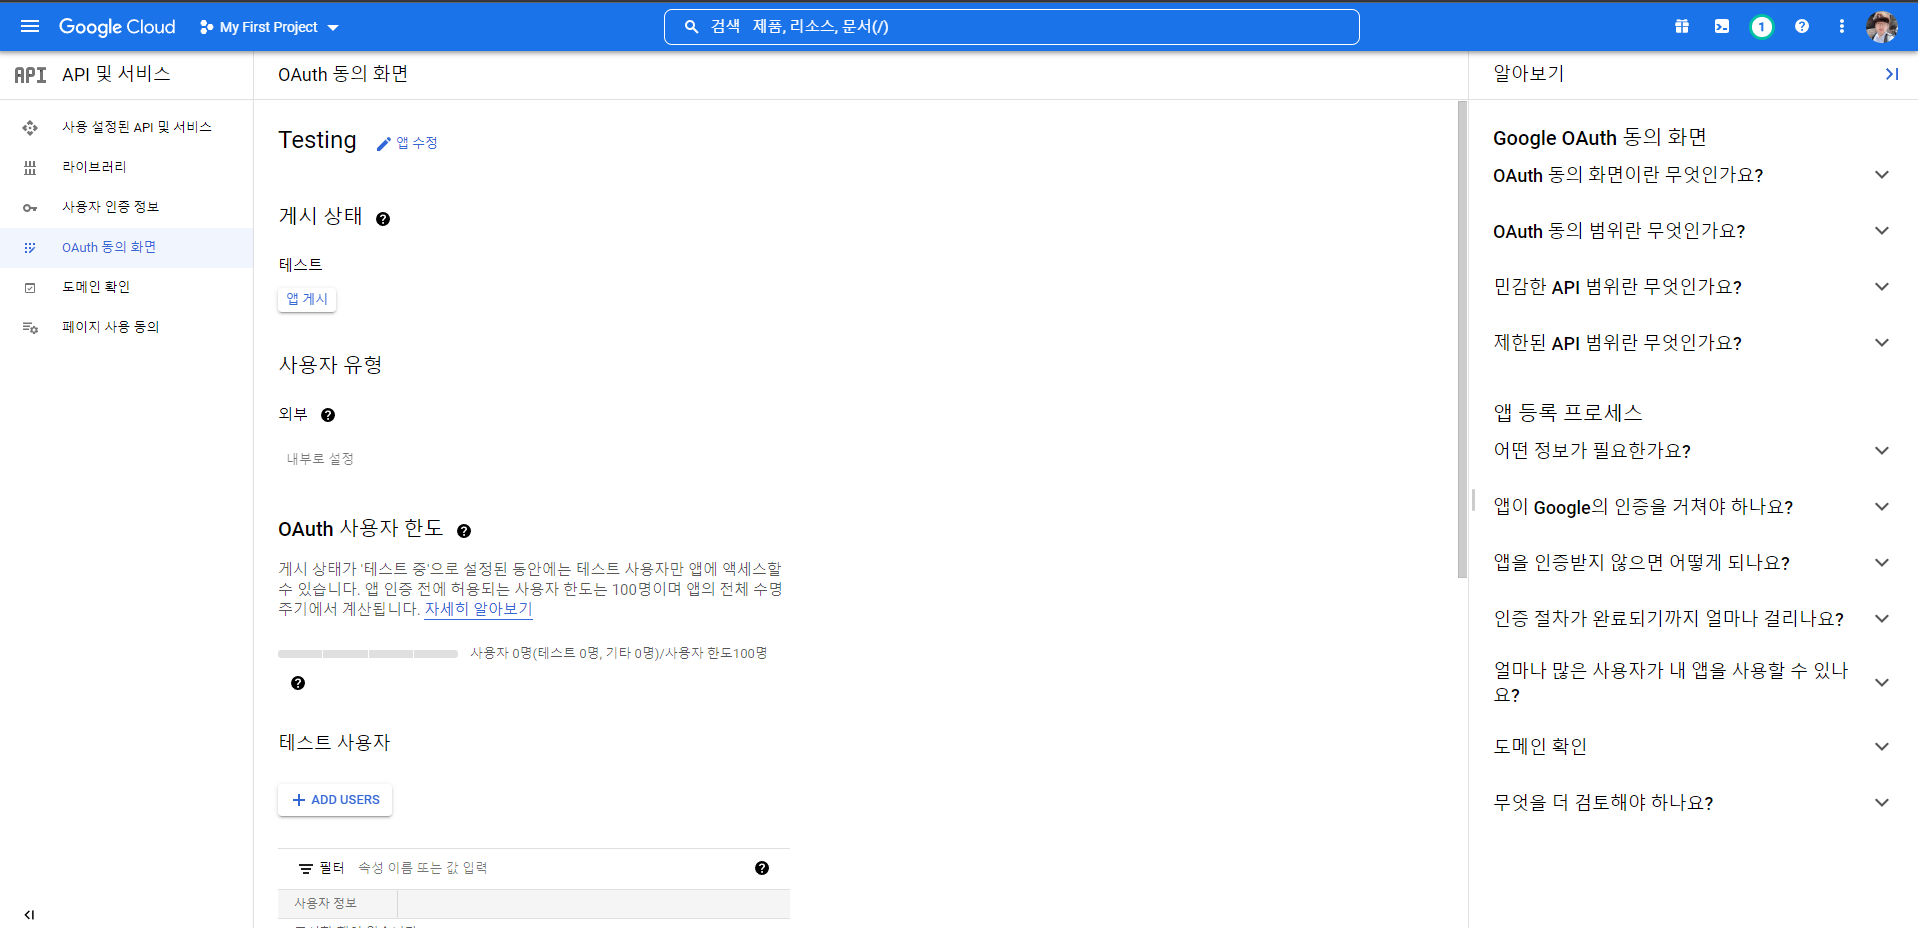
Task: Click the API logo icon in sidebar header
Action: point(30,75)
